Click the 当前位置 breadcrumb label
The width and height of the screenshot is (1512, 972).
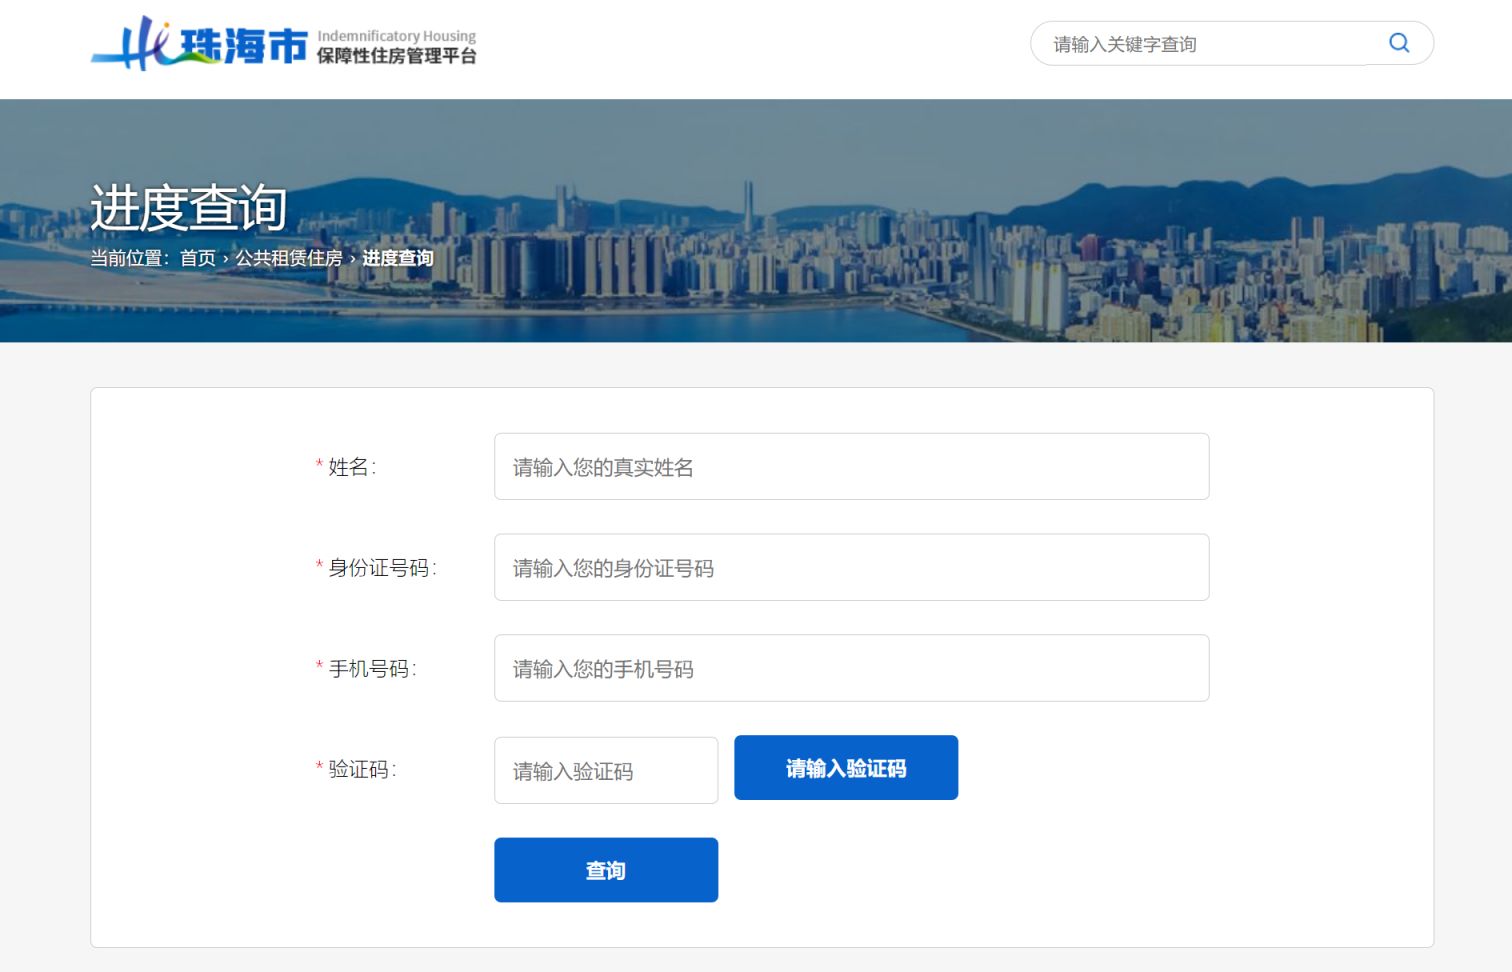tap(129, 258)
